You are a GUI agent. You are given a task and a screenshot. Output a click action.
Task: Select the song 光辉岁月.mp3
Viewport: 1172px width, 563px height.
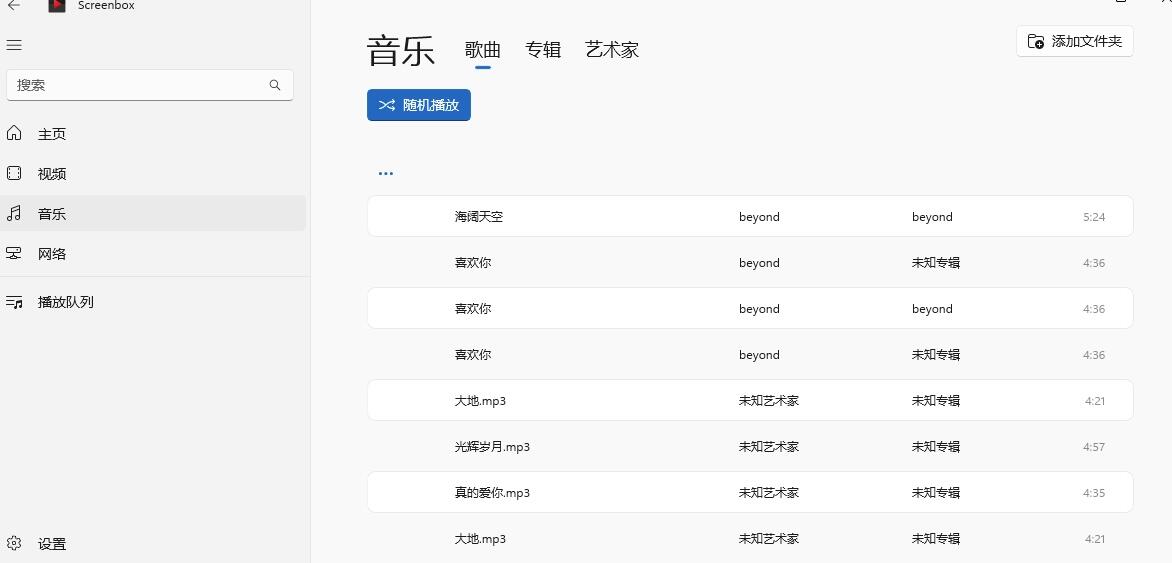[x=750, y=447]
